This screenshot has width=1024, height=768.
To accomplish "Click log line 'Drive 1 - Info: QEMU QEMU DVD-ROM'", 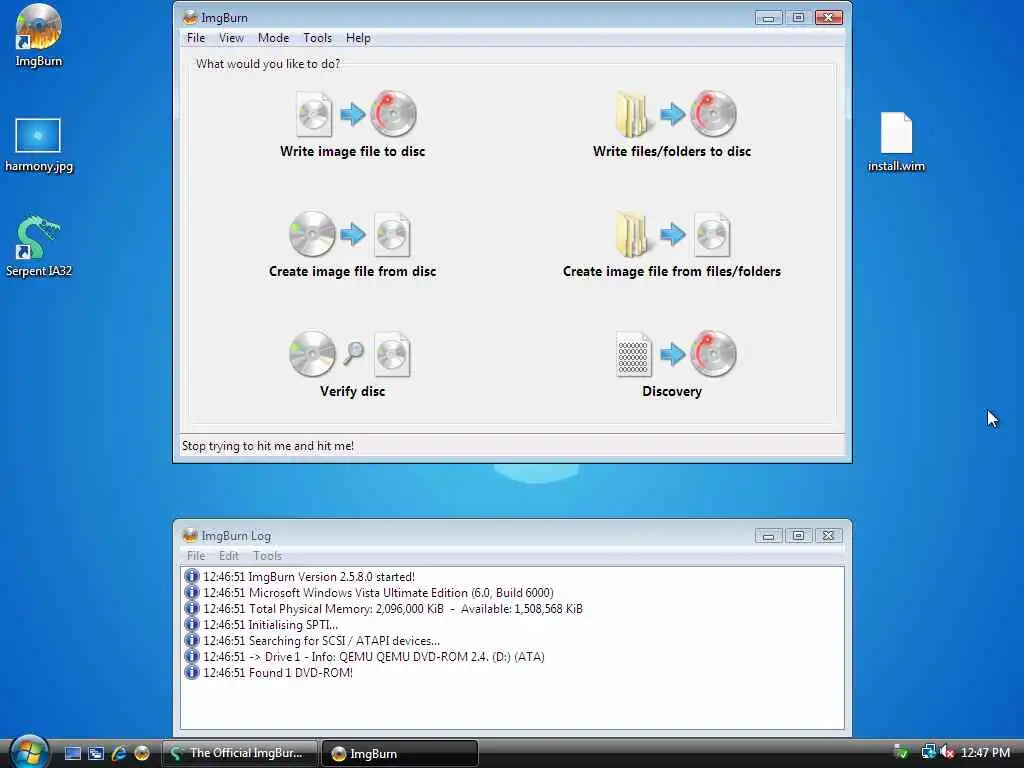I will coord(374,657).
